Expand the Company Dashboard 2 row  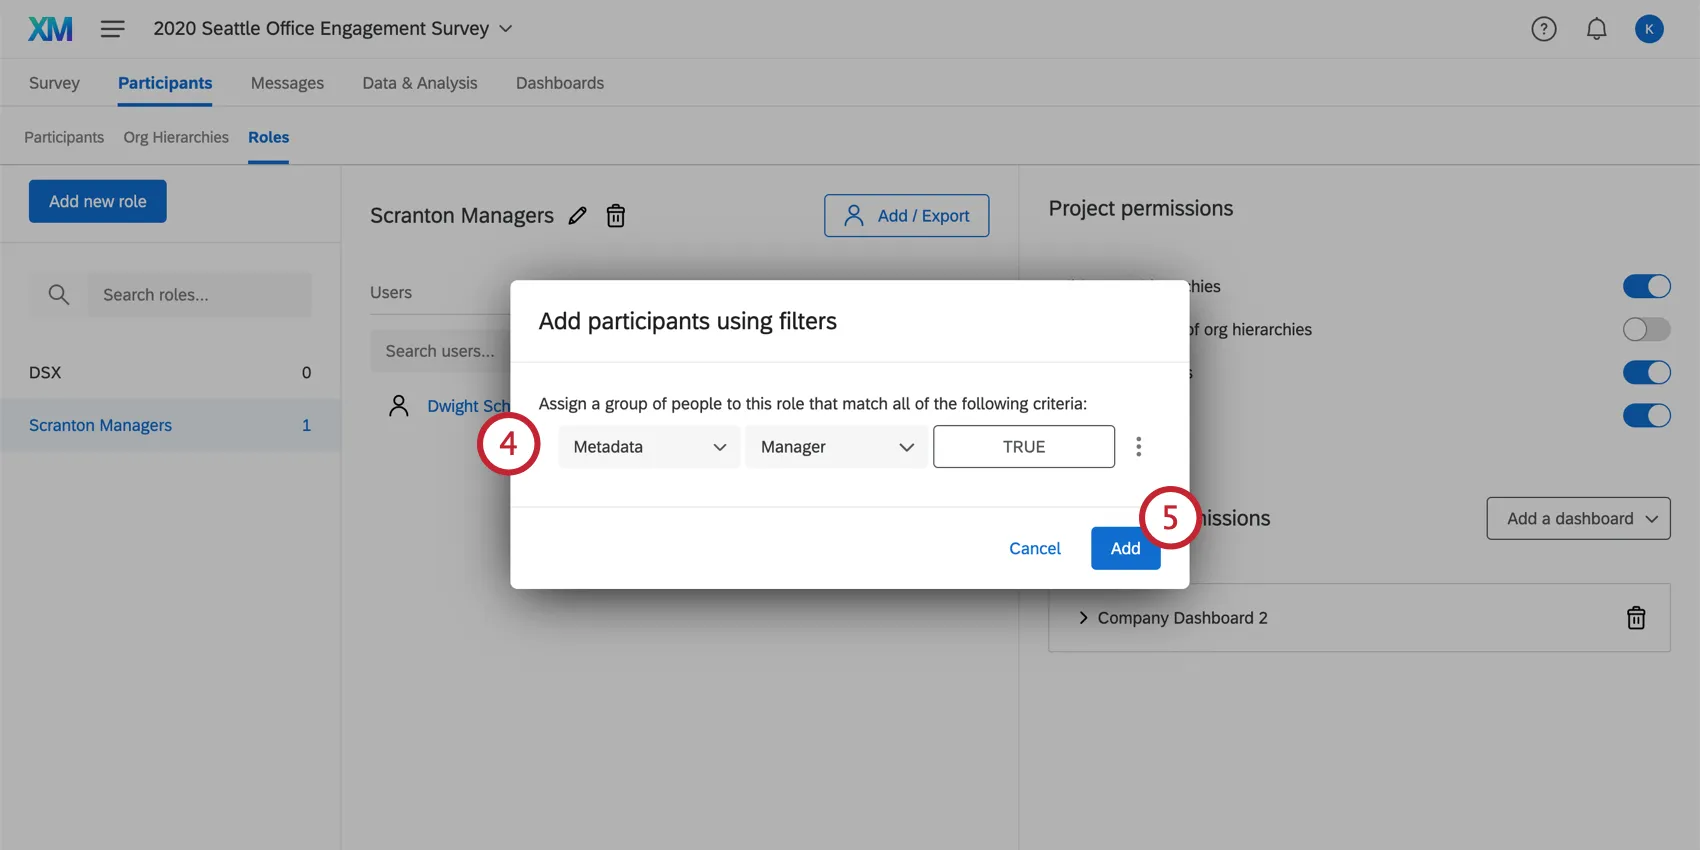tap(1083, 618)
